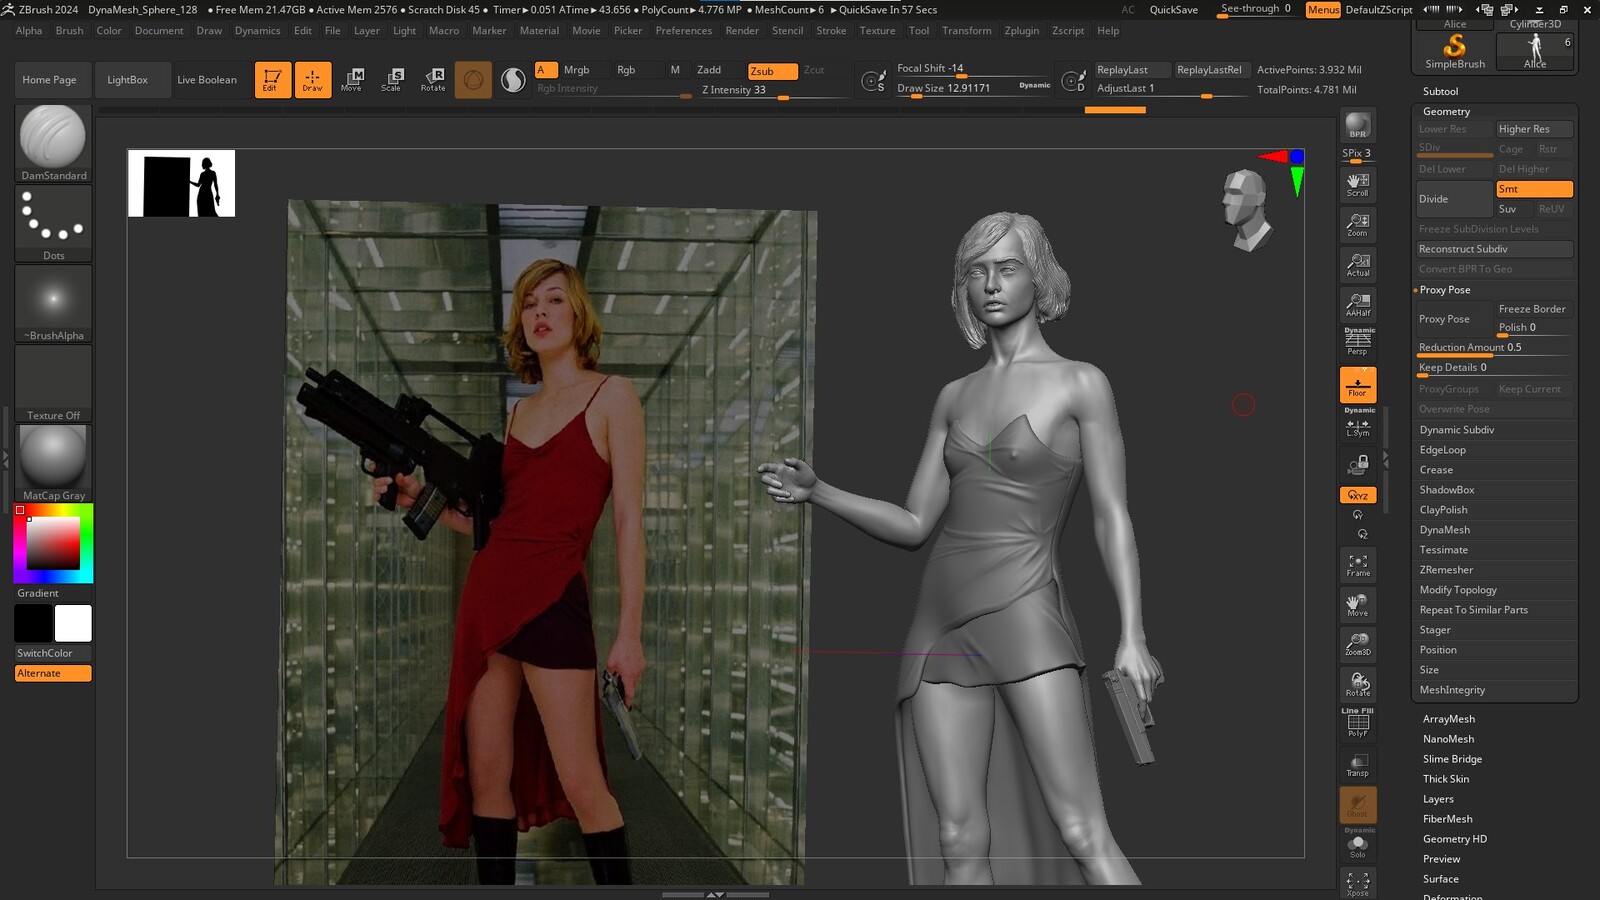Toggle the Floor grid
1600x900 pixels.
click(1358, 385)
